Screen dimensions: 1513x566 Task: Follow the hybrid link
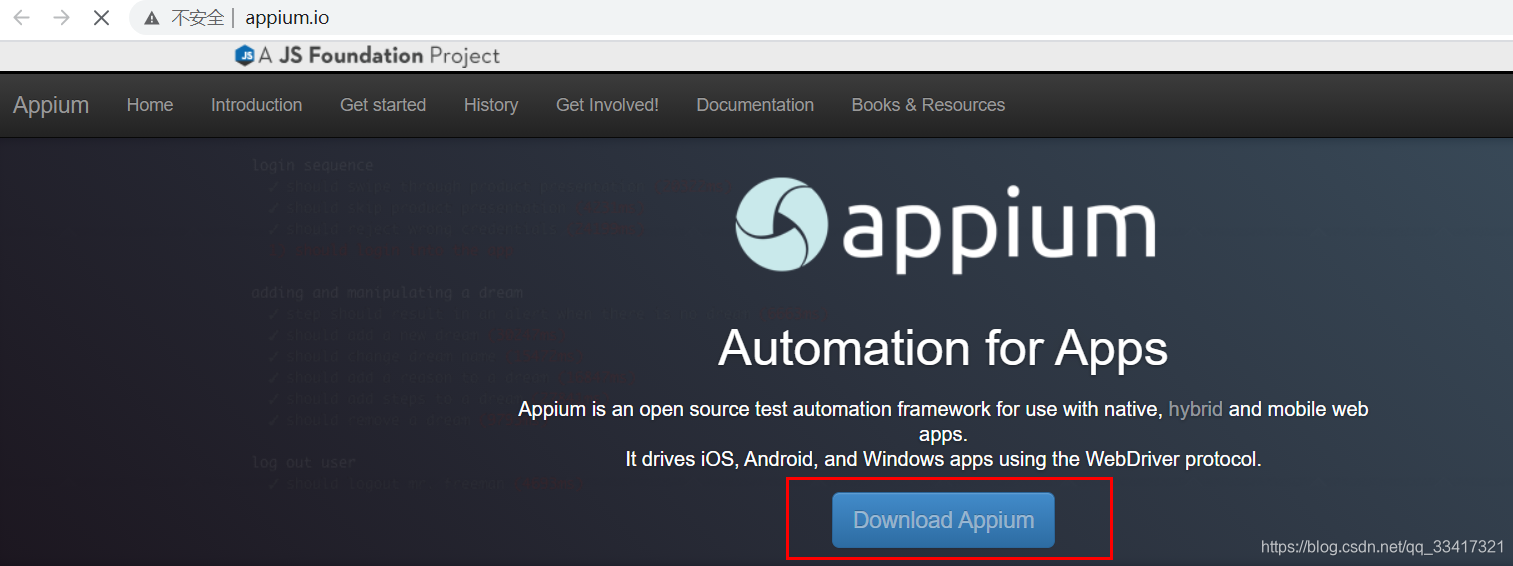1196,409
